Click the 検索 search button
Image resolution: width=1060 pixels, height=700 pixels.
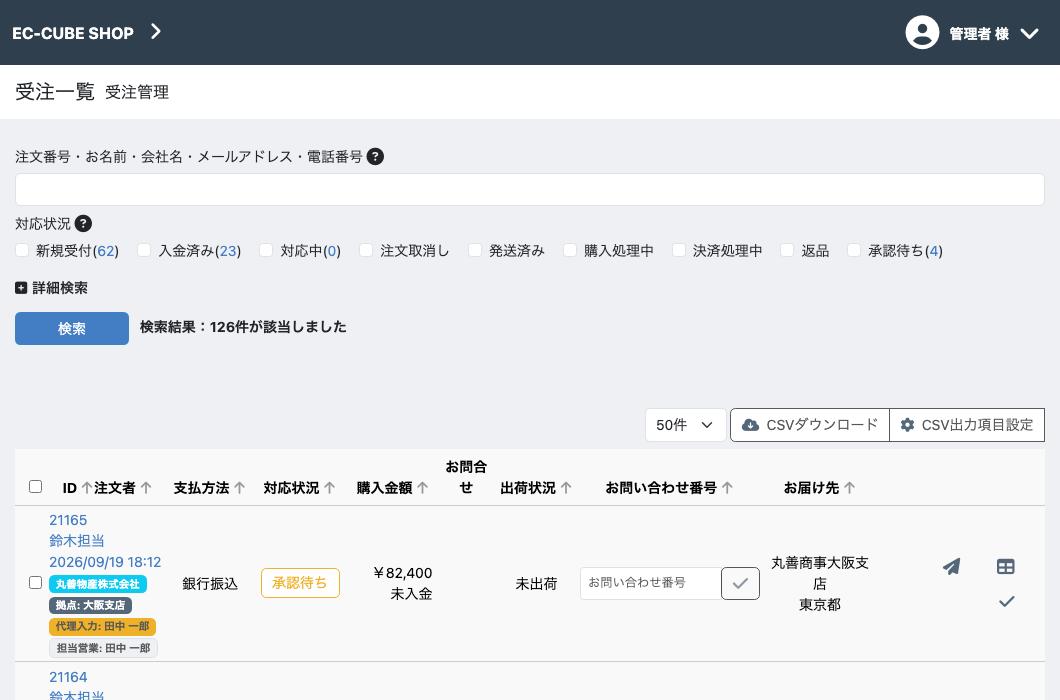72,328
